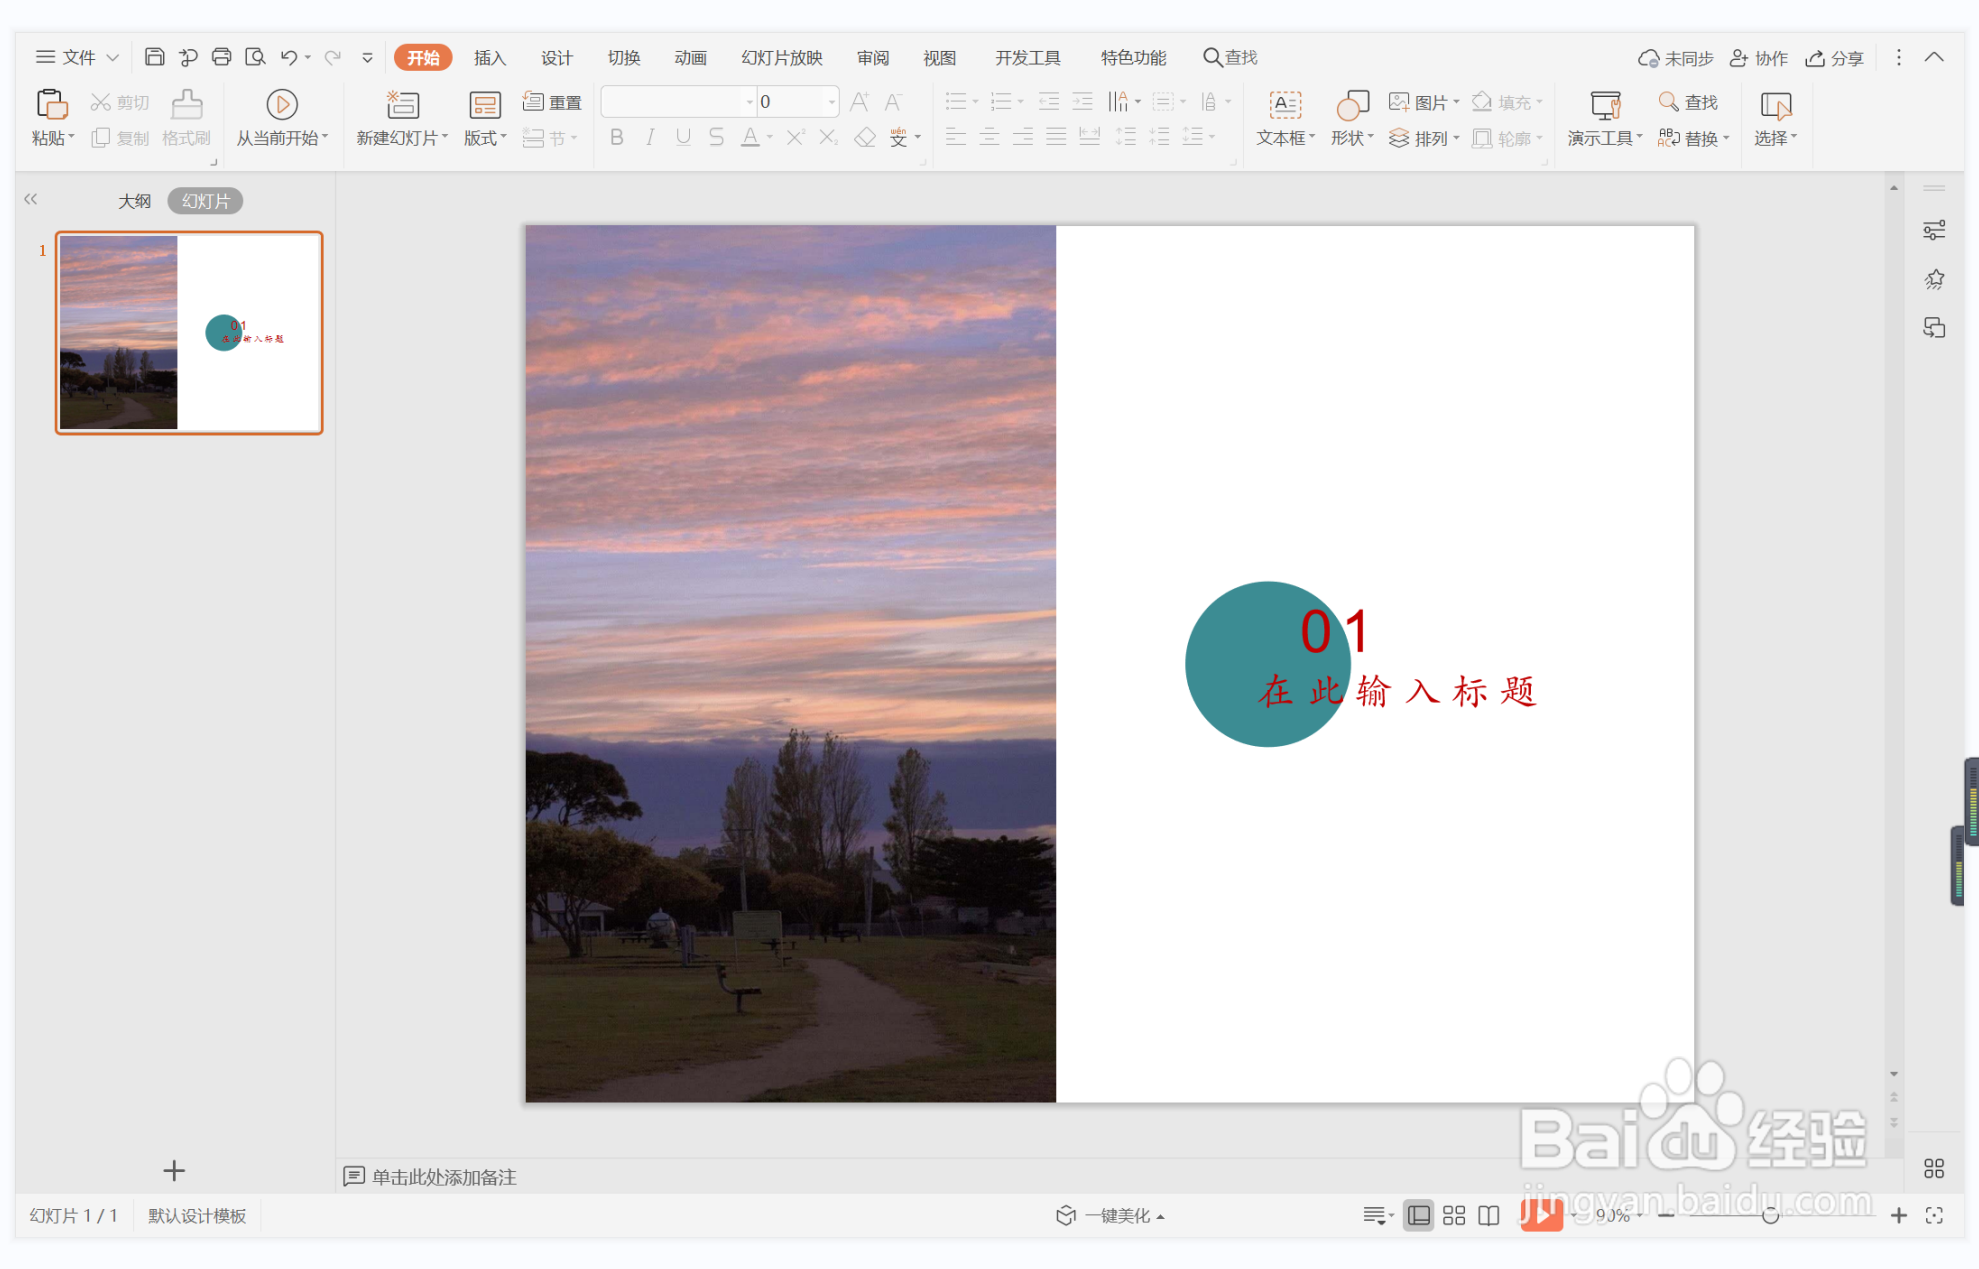Toggle Underline formatting
1979x1269 pixels.
(x=683, y=138)
